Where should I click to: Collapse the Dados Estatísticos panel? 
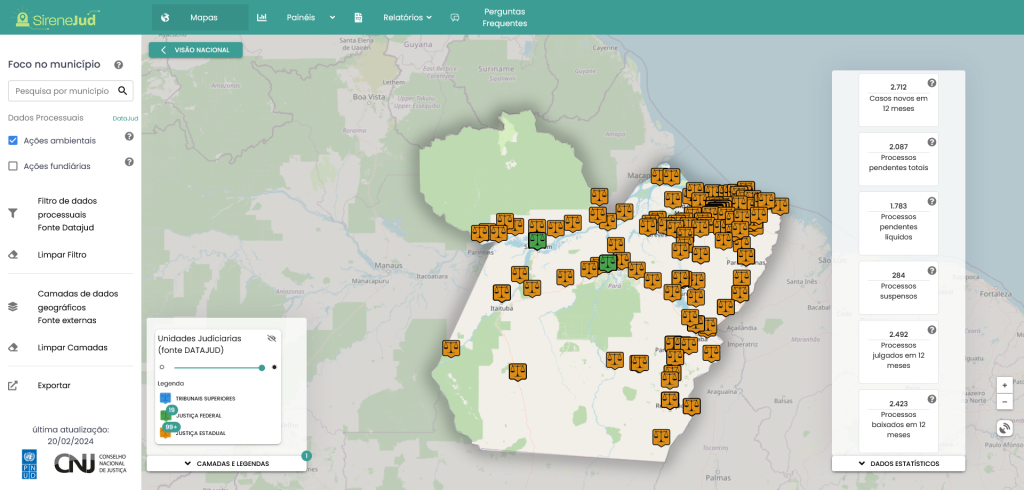click(x=898, y=463)
